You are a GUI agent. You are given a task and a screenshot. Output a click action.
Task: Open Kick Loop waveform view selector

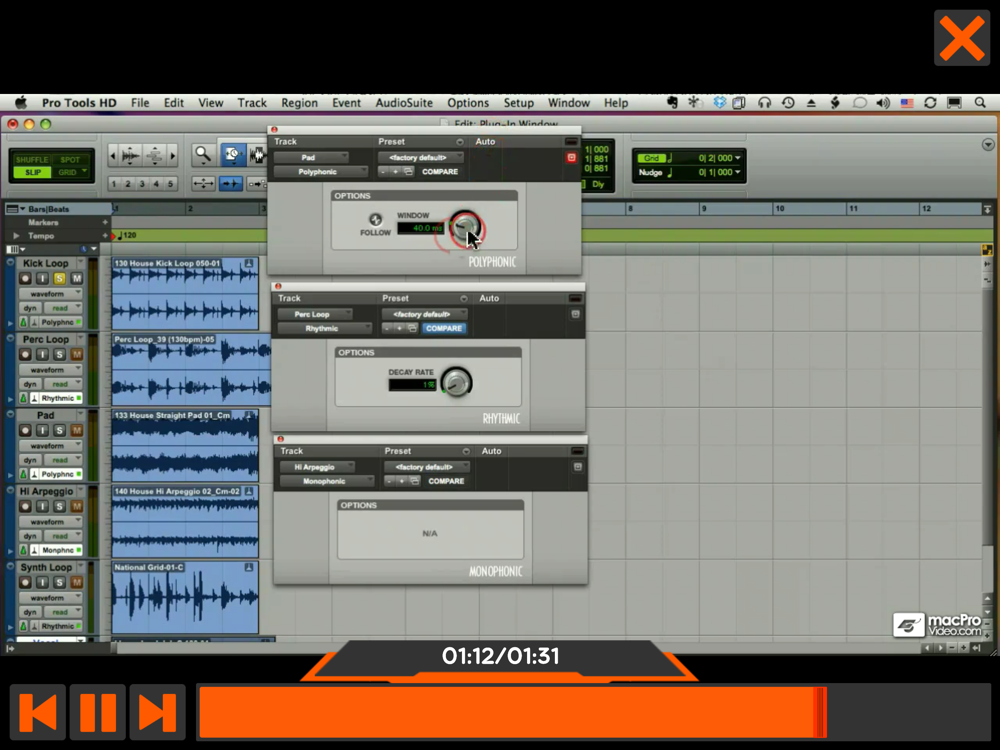[50, 294]
